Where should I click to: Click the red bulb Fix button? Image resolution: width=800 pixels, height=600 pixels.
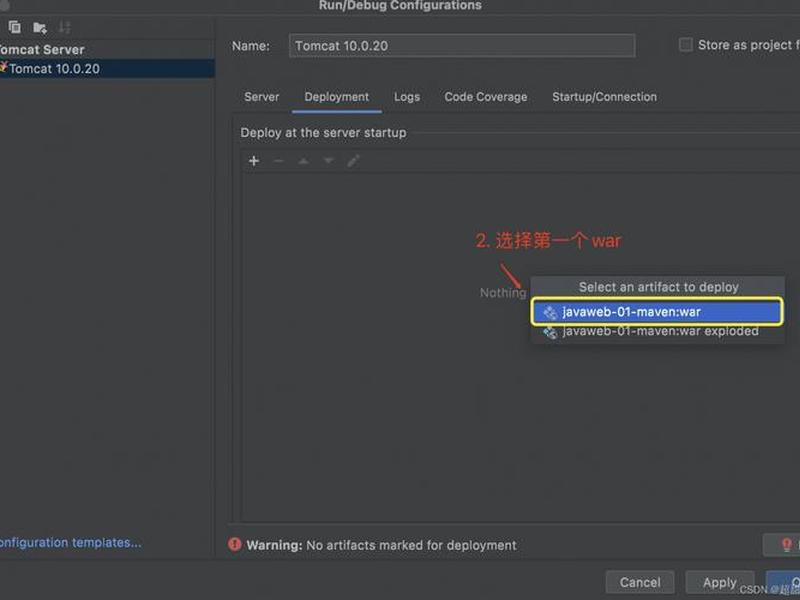click(x=782, y=544)
